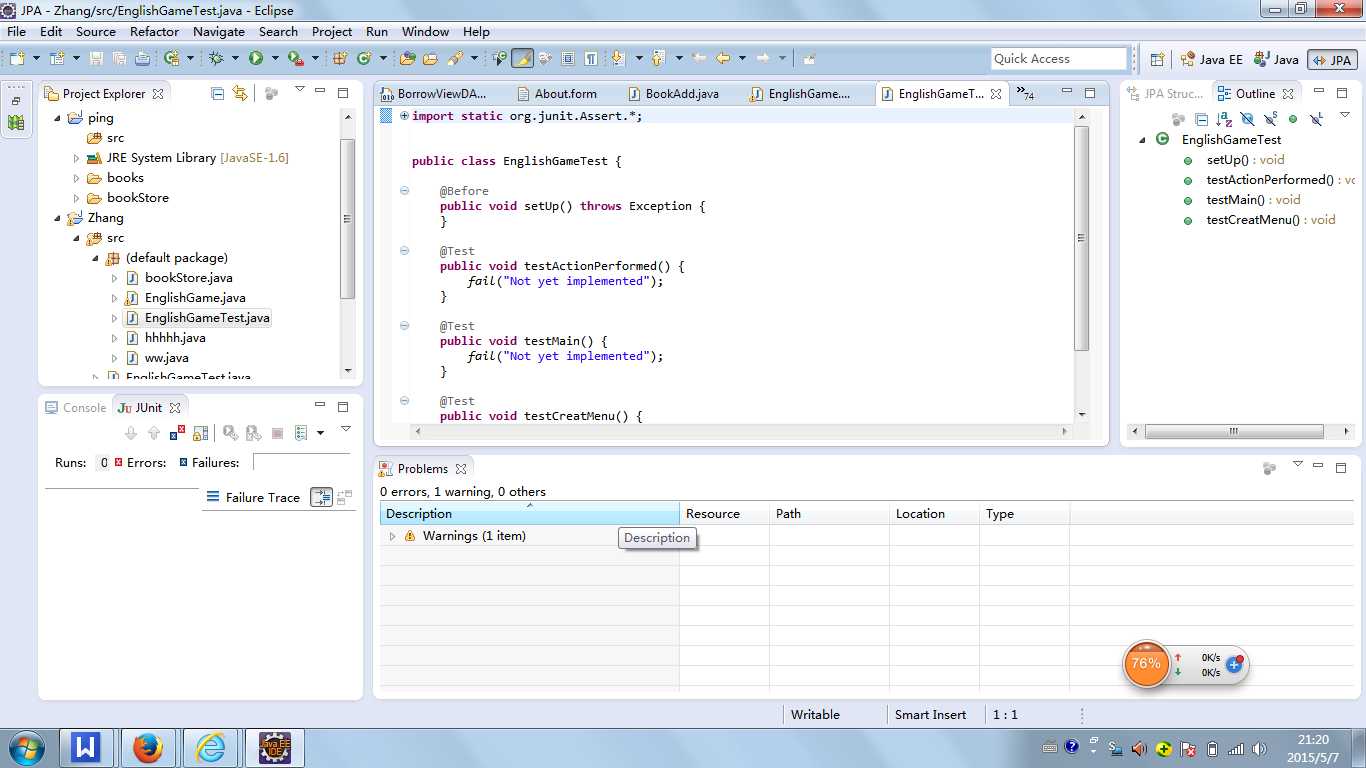The height and width of the screenshot is (768, 1366).
Task: Switch to Java EE perspective
Action: (1212, 59)
